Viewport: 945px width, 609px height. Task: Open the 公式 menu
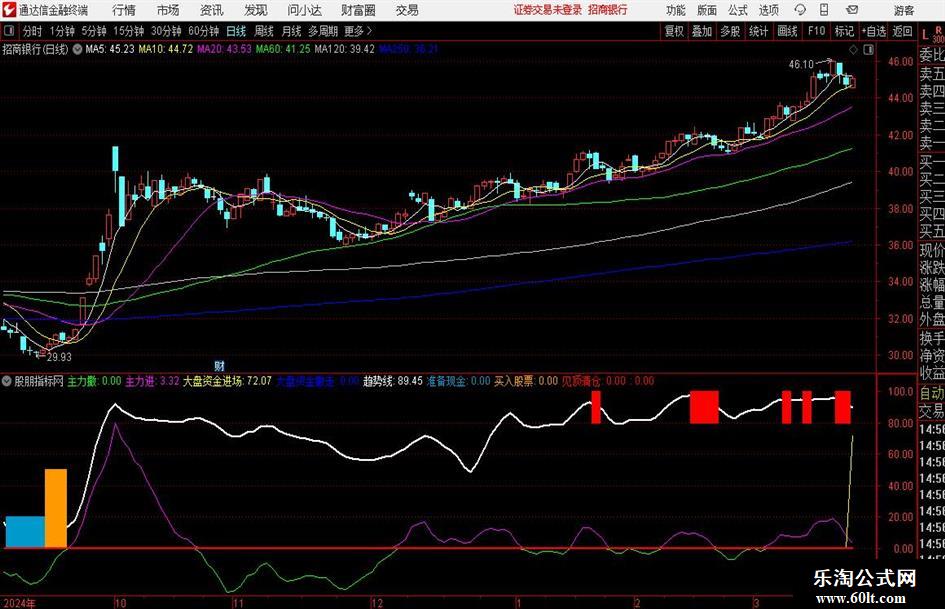point(738,10)
